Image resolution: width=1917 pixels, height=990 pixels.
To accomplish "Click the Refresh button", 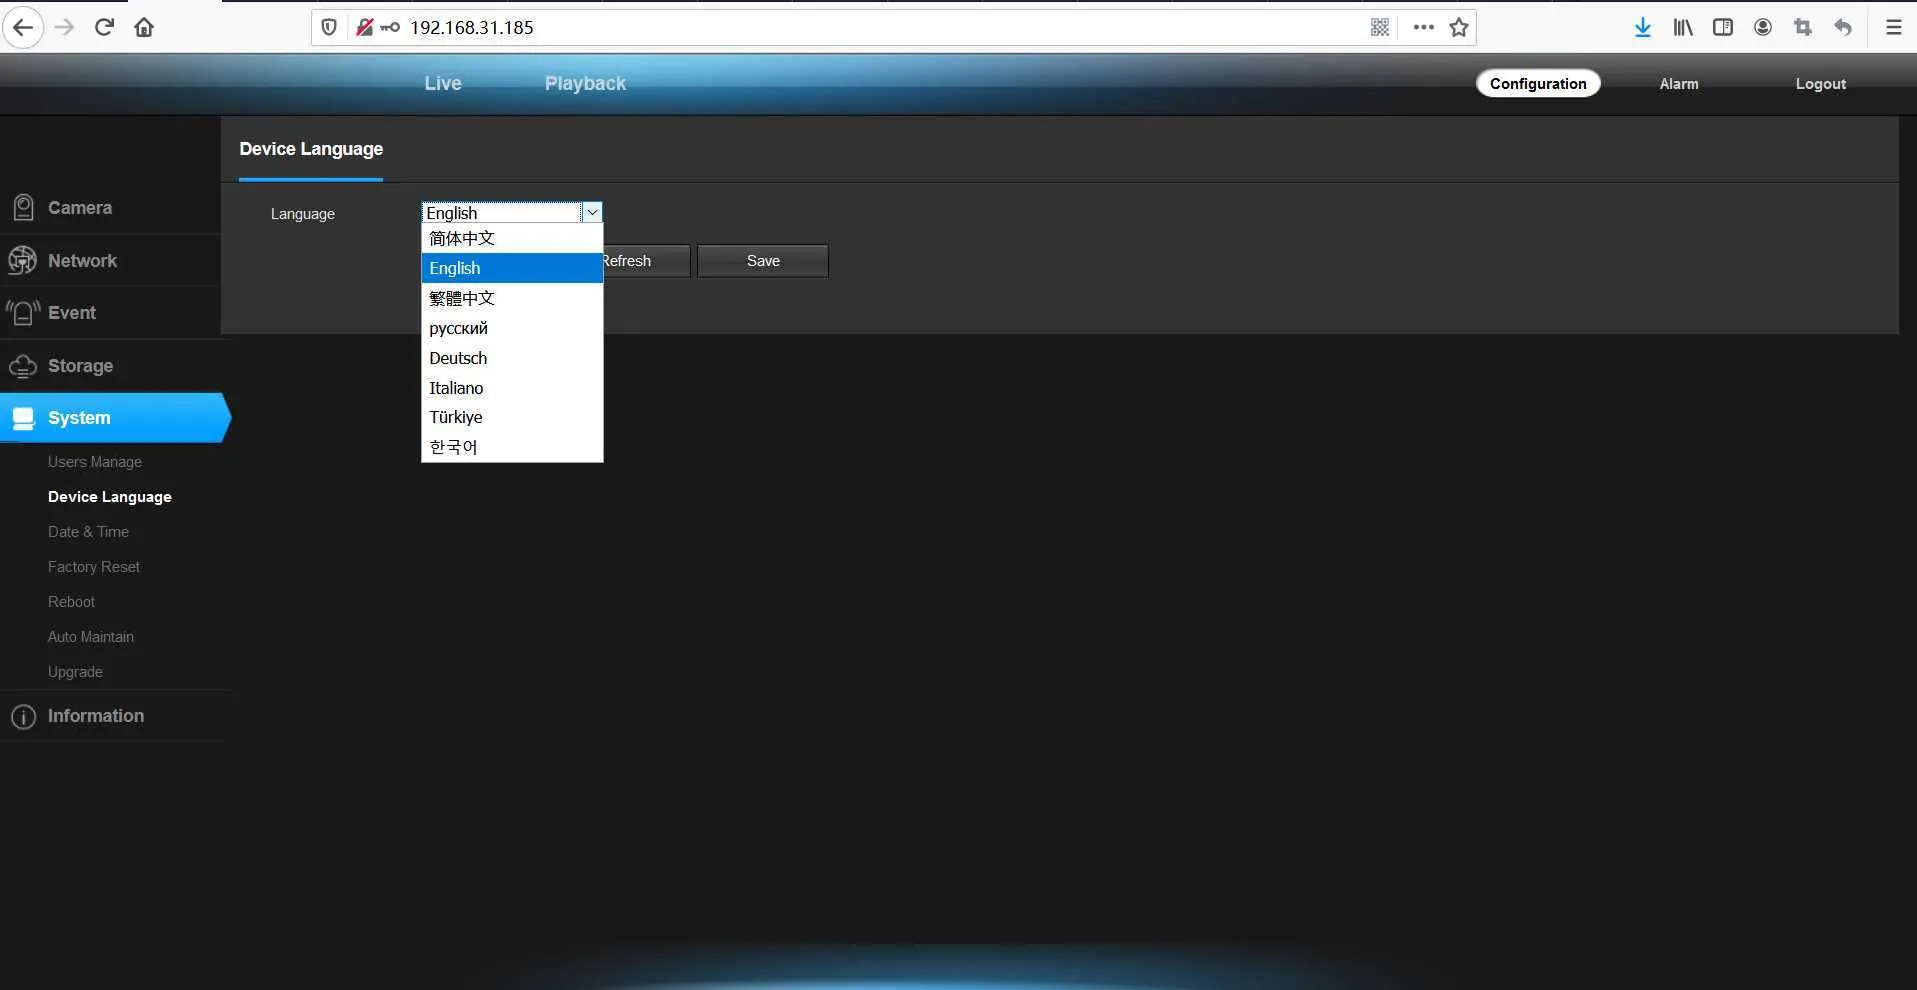I will point(646,261).
